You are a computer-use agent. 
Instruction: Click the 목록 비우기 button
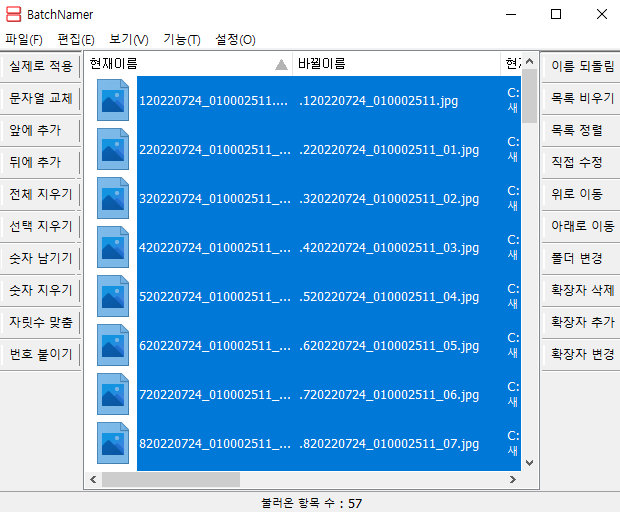[x=582, y=98]
